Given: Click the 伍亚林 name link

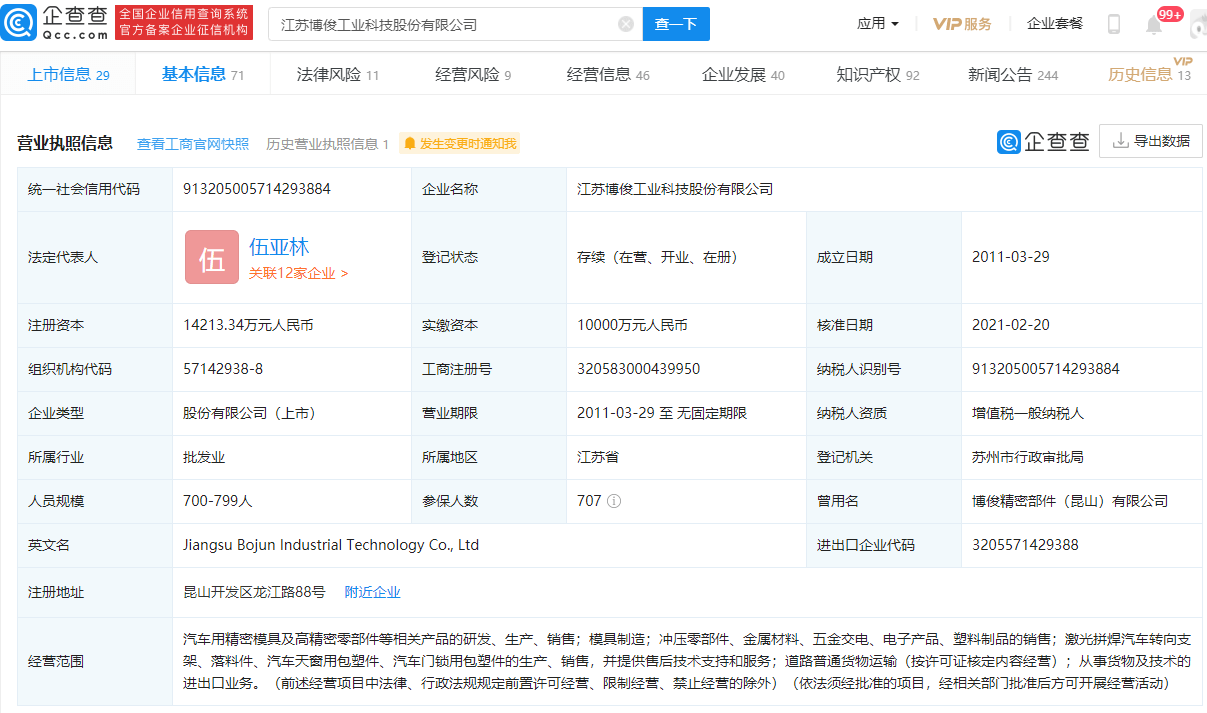Looking at the screenshot, I should (279, 247).
